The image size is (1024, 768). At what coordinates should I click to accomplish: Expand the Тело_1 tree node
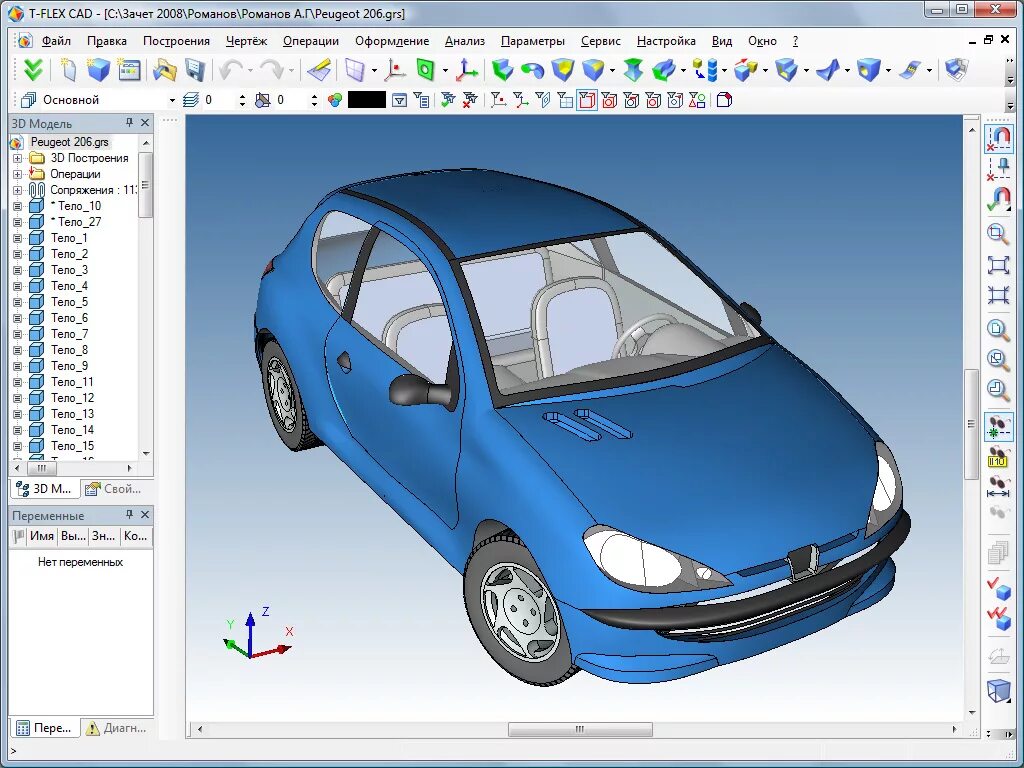coord(18,238)
